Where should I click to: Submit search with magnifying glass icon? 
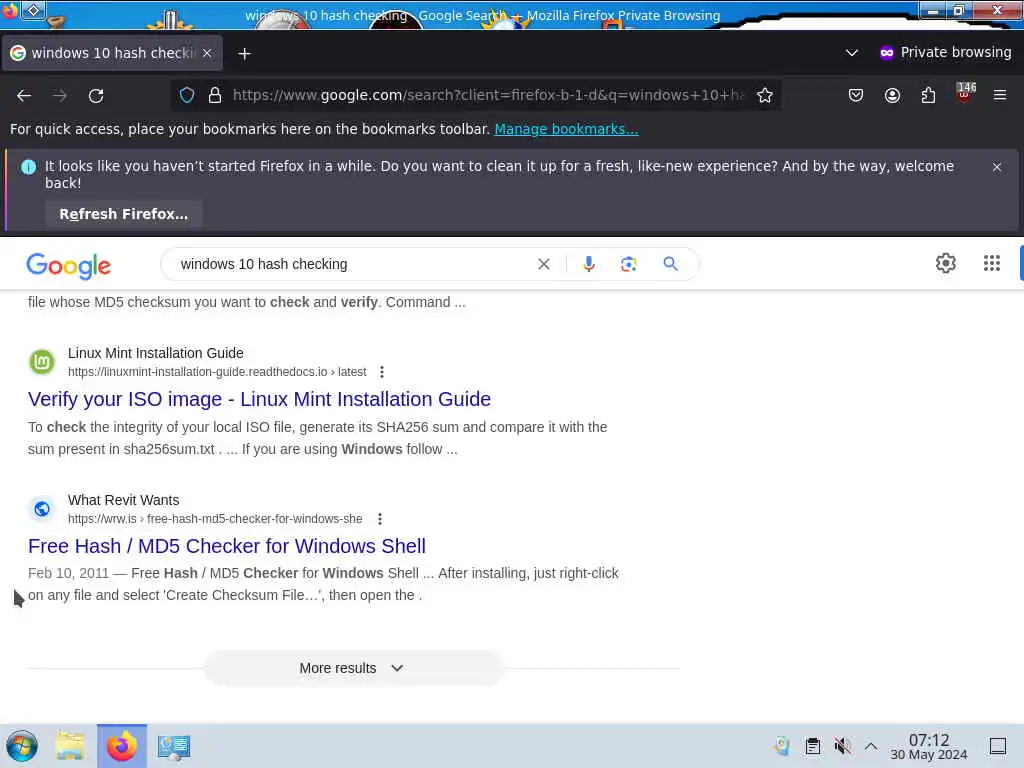(x=670, y=264)
